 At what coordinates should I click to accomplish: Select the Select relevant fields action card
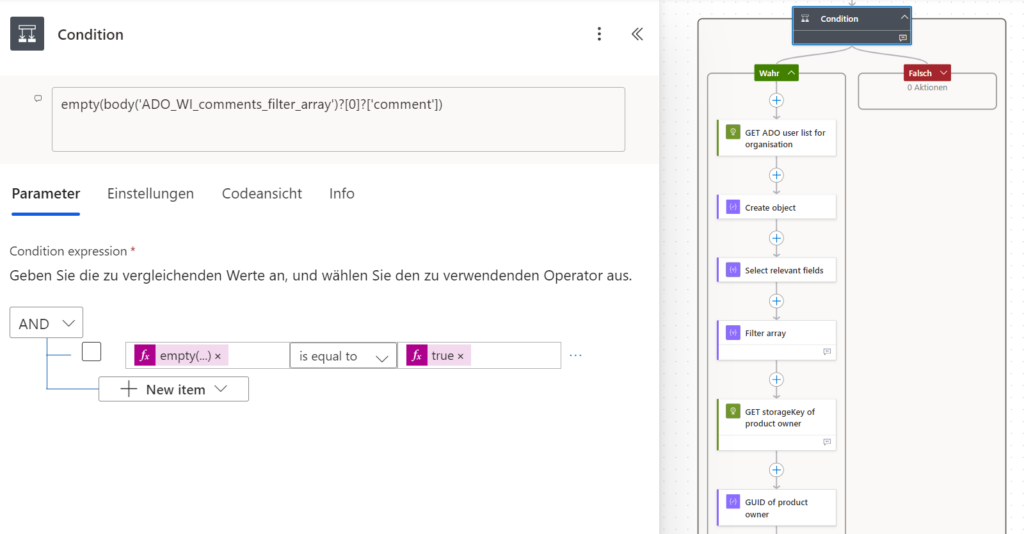[776, 270]
